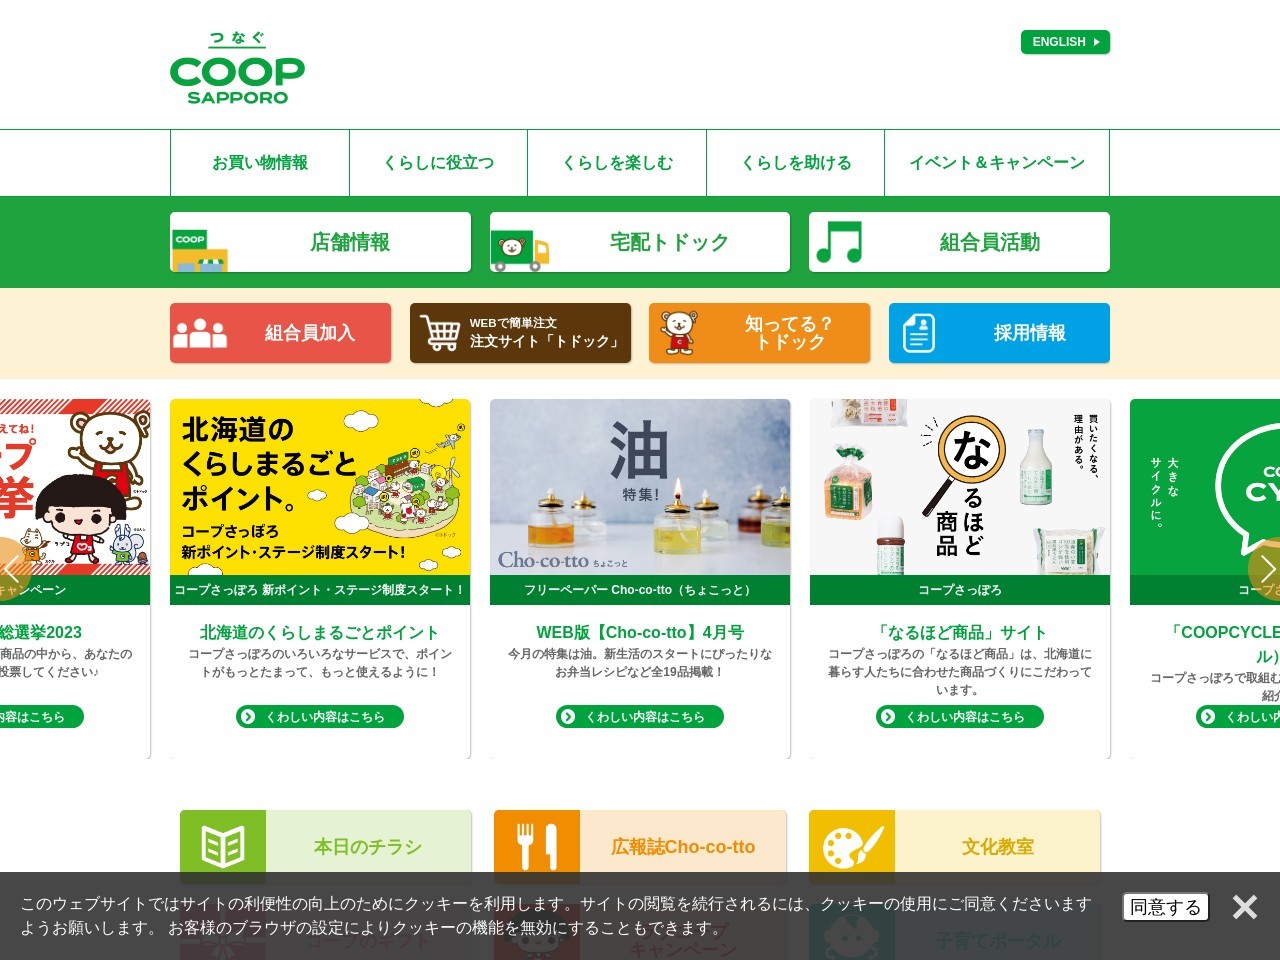Open the くらしを楽しむ menu

617,163
